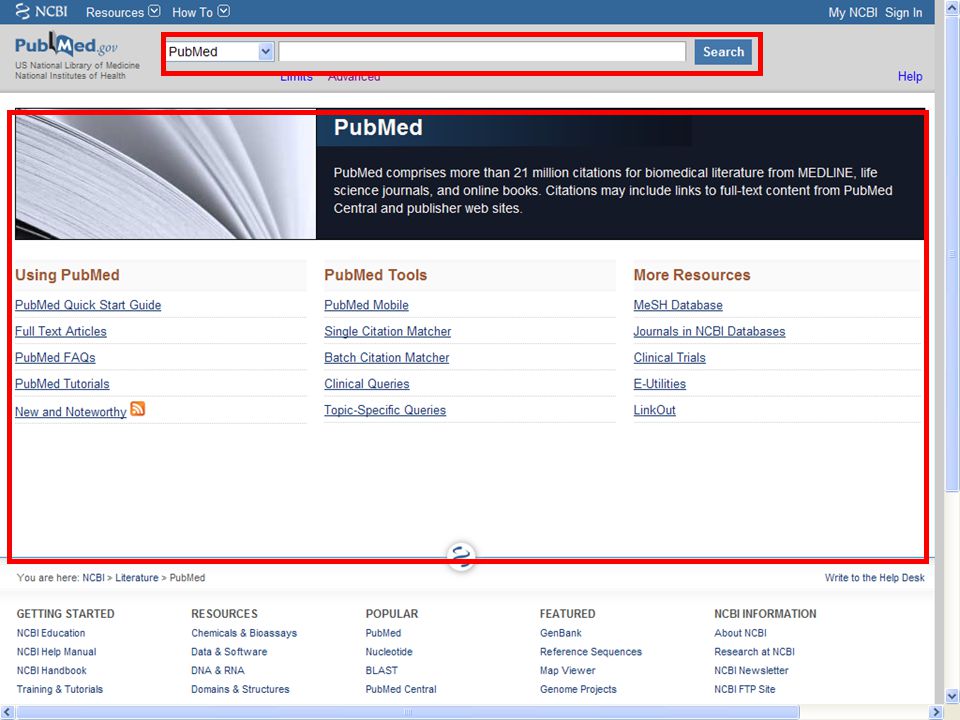The height and width of the screenshot is (720, 960).
Task: Open About NCBI
Action: [x=740, y=633]
